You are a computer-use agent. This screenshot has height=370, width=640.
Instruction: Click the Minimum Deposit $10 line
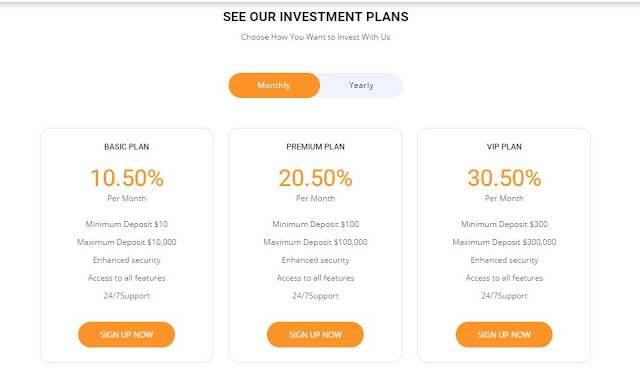pyautogui.click(x=127, y=224)
